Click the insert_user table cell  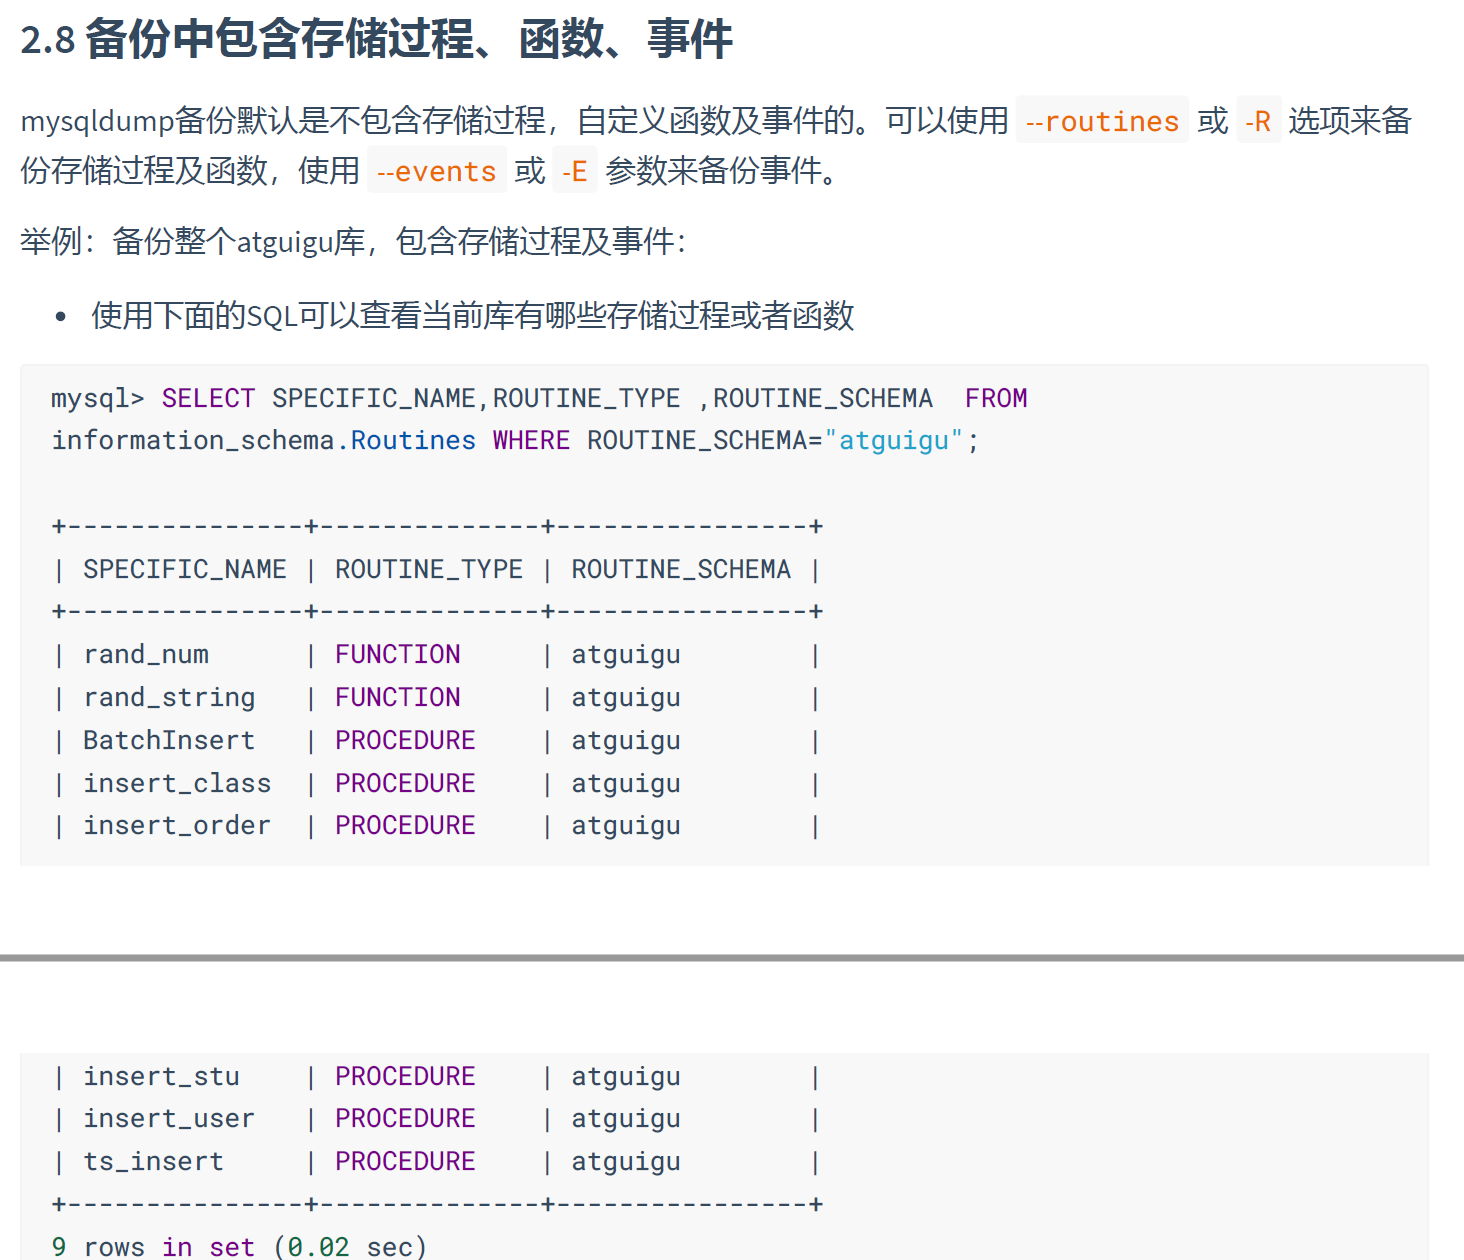(169, 1119)
